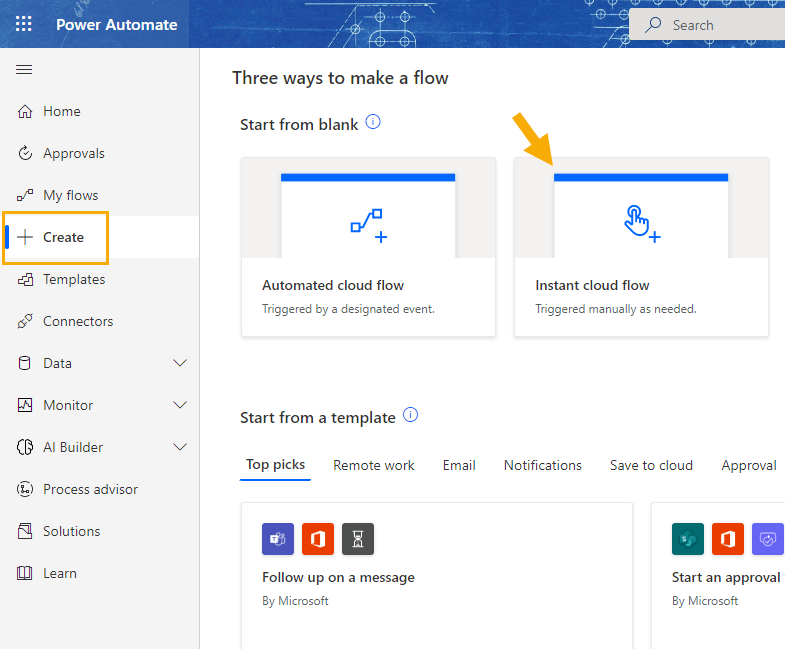The height and width of the screenshot is (649, 785).
Task: Expand the AI Builder section chevron
Action: pyautogui.click(x=180, y=447)
